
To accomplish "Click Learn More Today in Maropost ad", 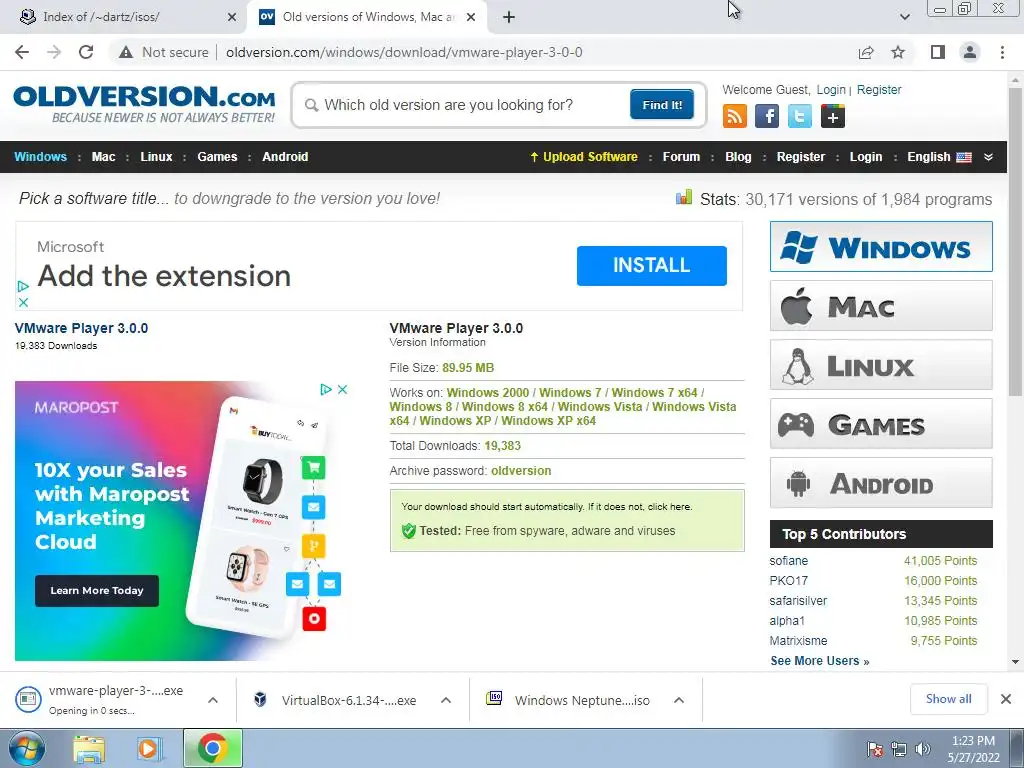I will (97, 590).
